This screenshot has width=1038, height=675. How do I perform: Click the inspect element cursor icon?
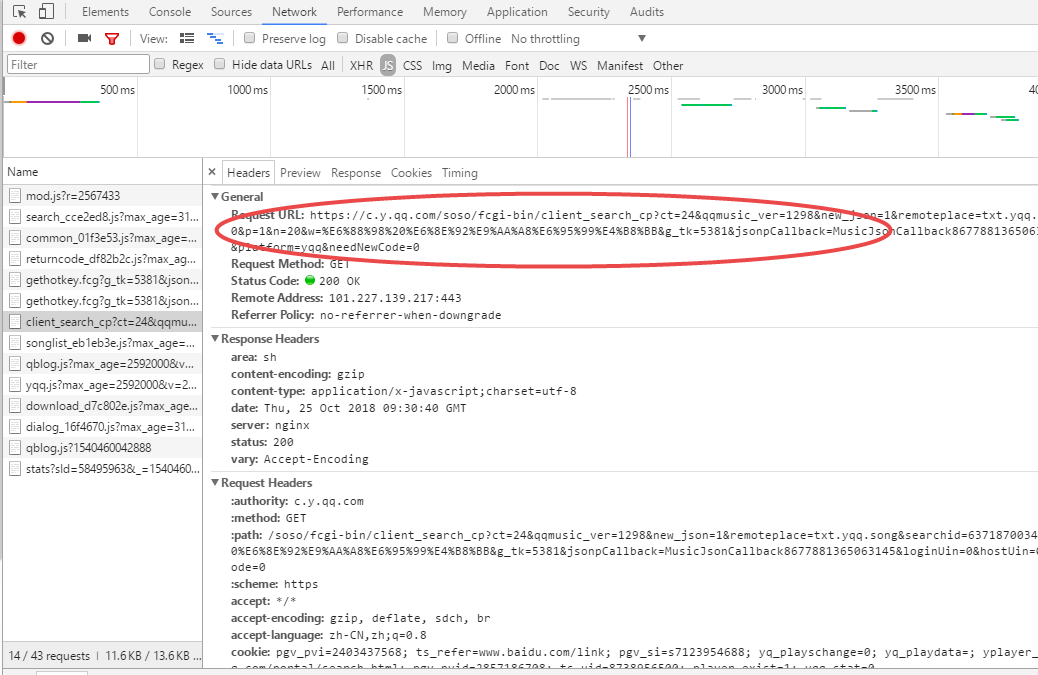[20, 12]
